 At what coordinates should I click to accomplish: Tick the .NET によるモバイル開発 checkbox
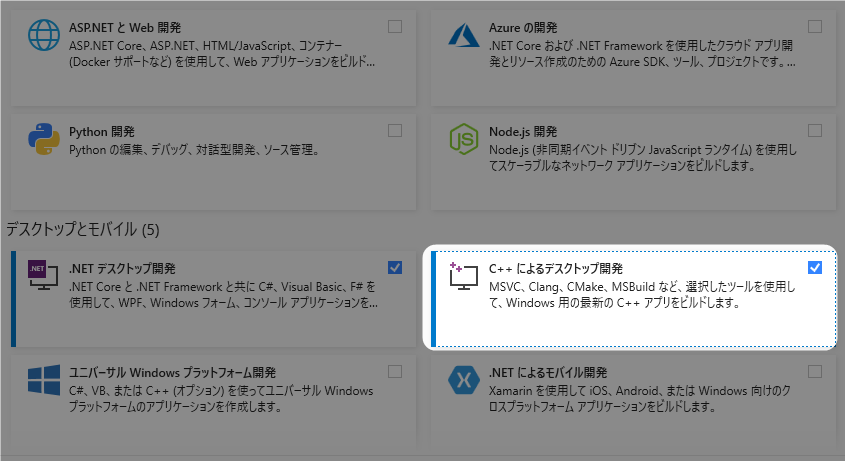pyautogui.click(x=815, y=371)
